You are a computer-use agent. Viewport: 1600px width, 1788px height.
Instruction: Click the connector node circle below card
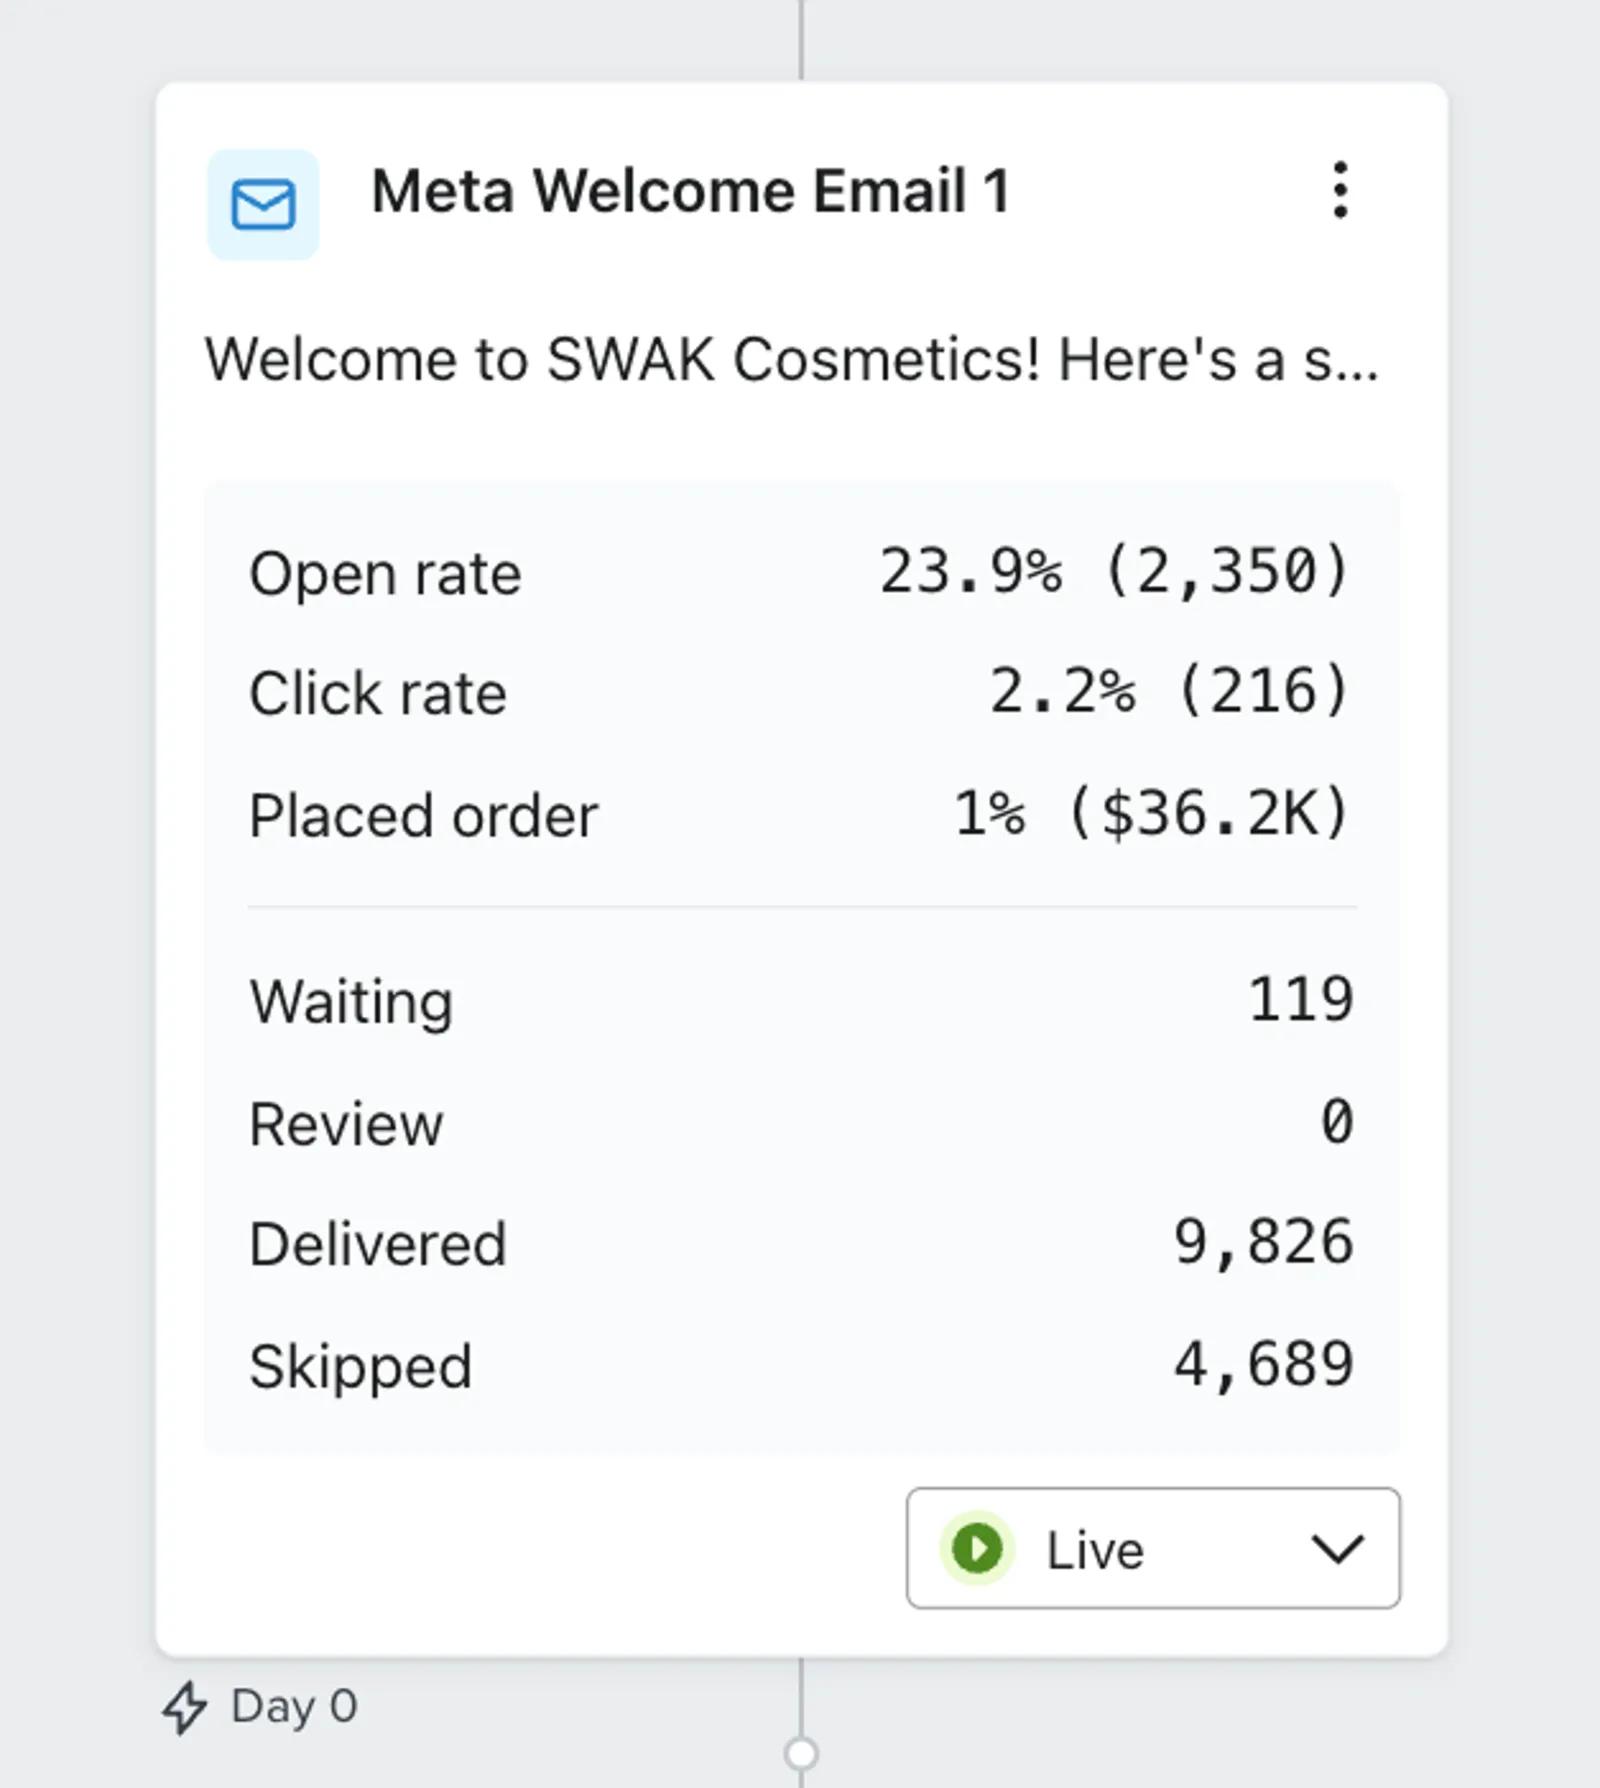(801, 1754)
